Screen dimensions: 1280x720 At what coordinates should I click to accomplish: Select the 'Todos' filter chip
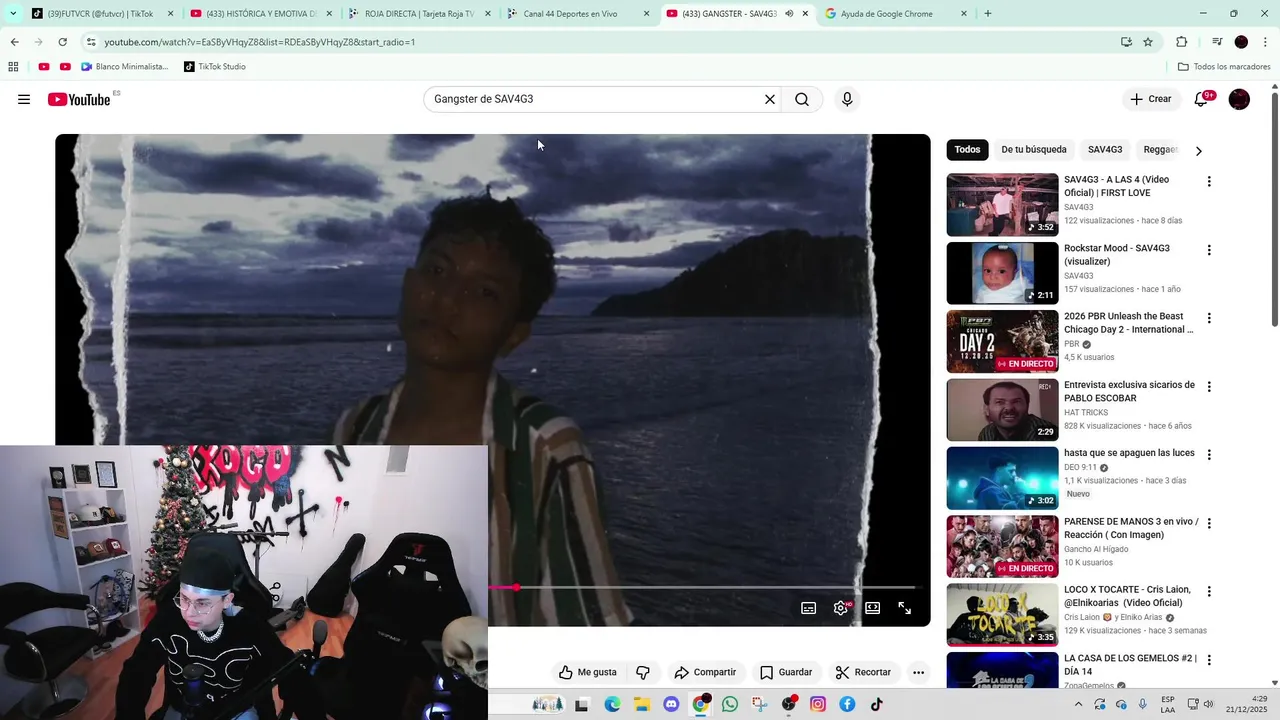click(967, 150)
